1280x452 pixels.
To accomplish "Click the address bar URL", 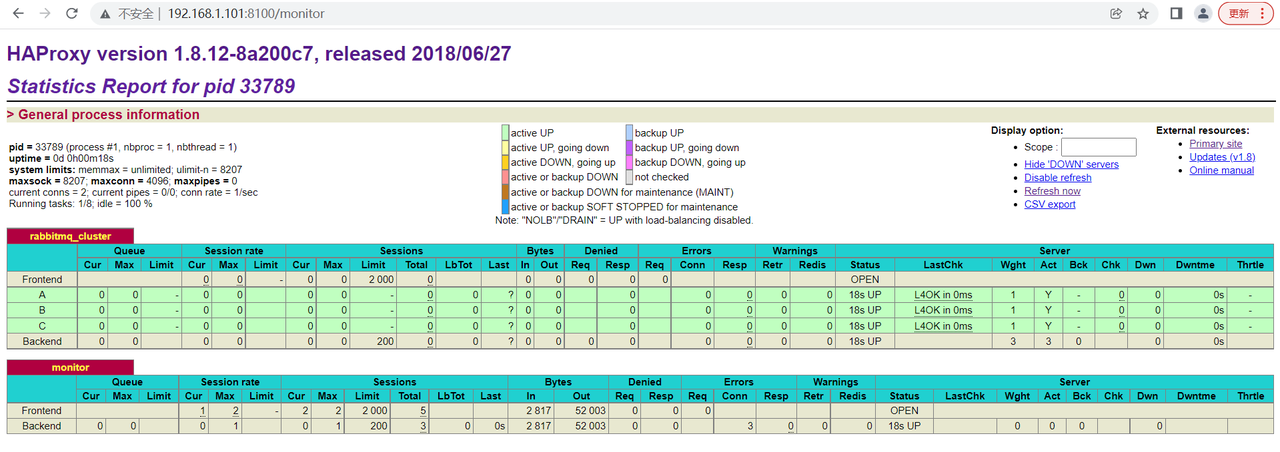I will (245, 14).
